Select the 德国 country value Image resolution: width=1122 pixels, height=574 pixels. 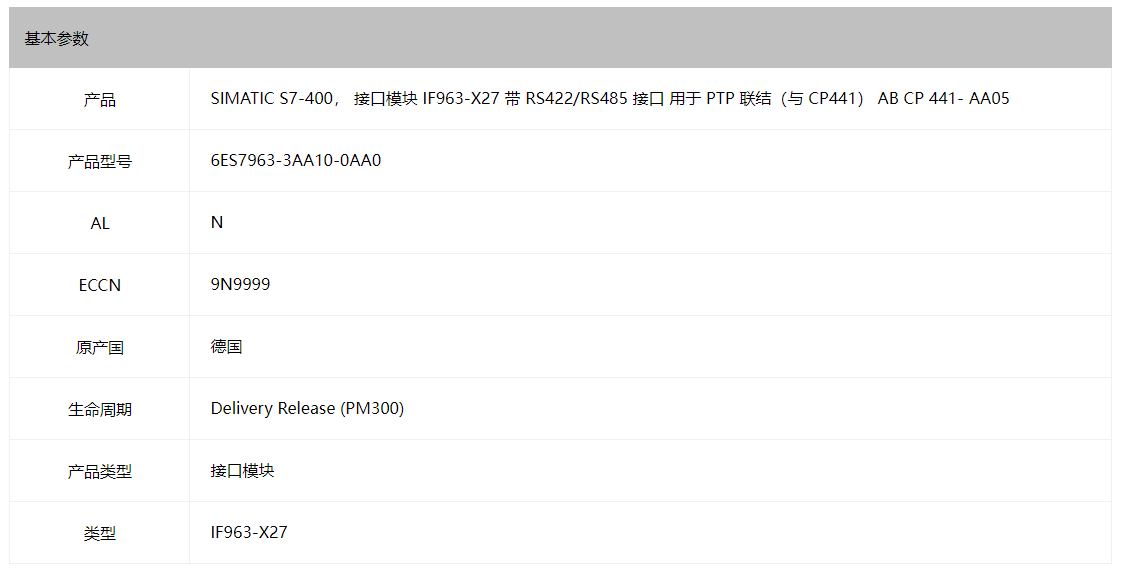pos(226,346)
